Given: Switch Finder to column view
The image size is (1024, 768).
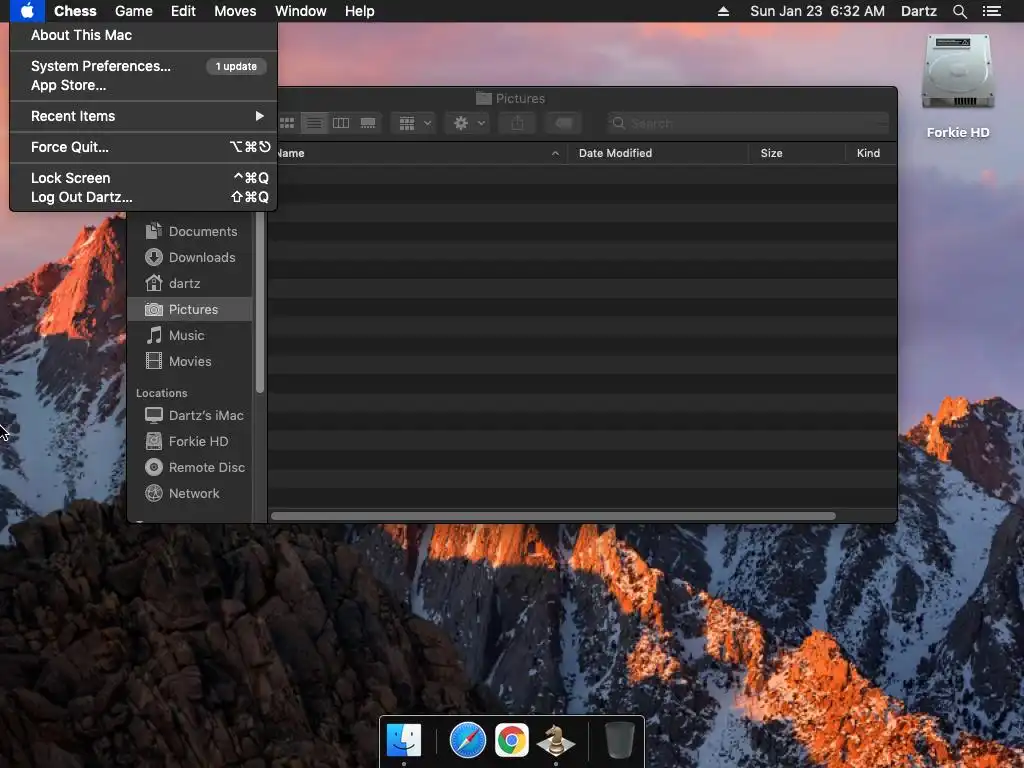Looking at the screenshot, I should (341, 123).
